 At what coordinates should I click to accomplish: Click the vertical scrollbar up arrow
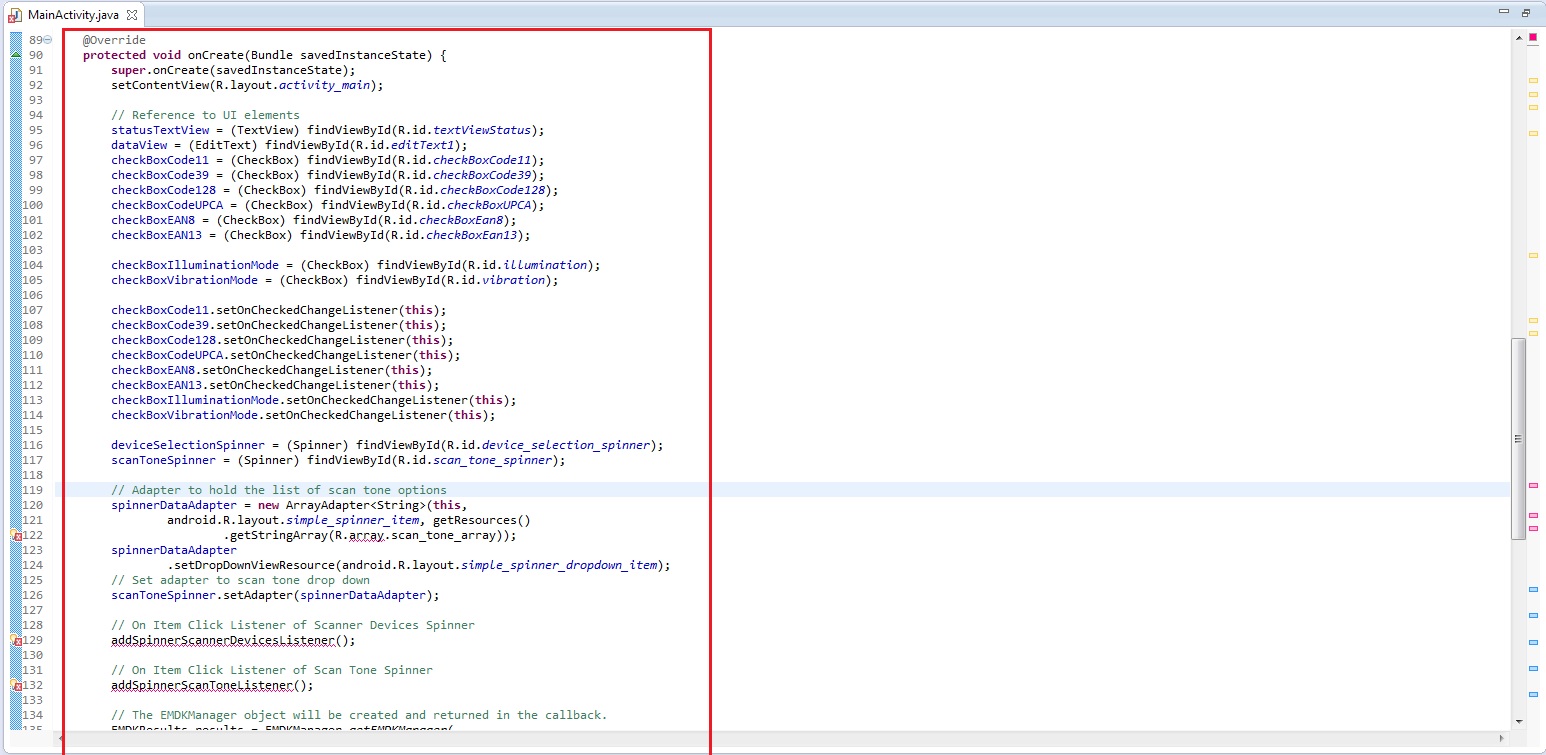[1518, 37]
